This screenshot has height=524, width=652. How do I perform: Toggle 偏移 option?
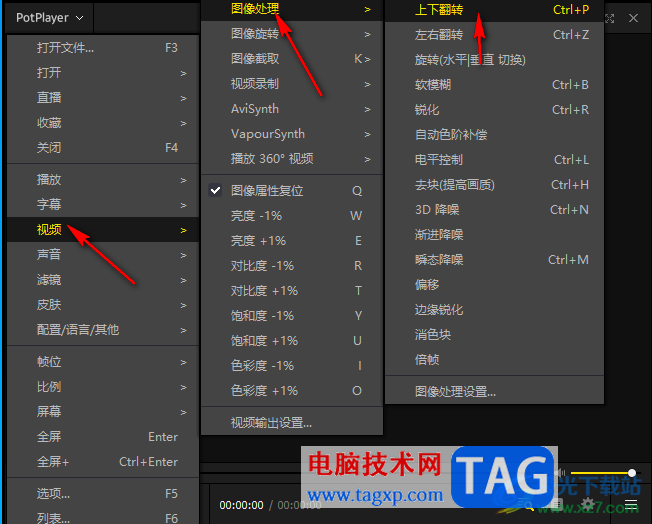pos(494,284)
